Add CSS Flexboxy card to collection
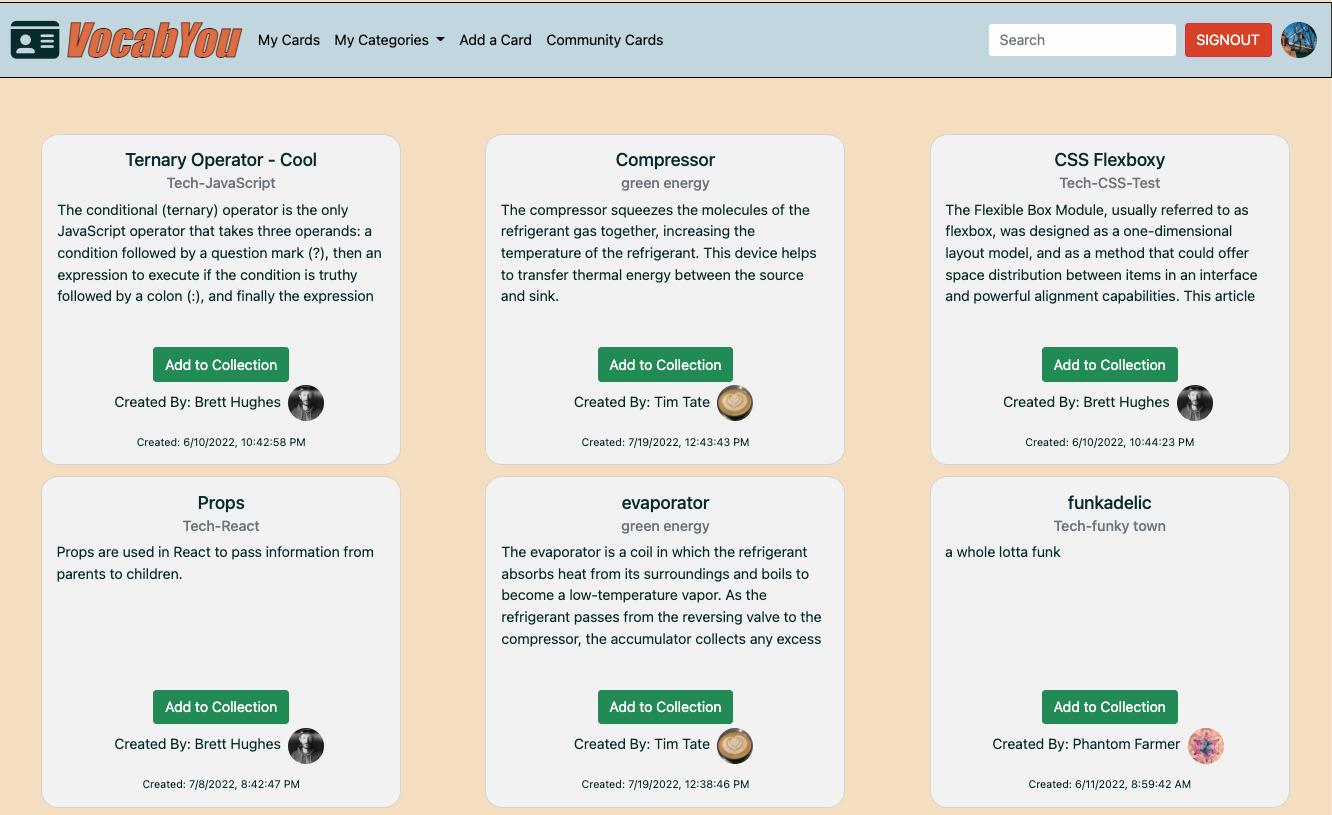Image resolution: width=1332 pixels, height=815 pixels. (1109, 365)
